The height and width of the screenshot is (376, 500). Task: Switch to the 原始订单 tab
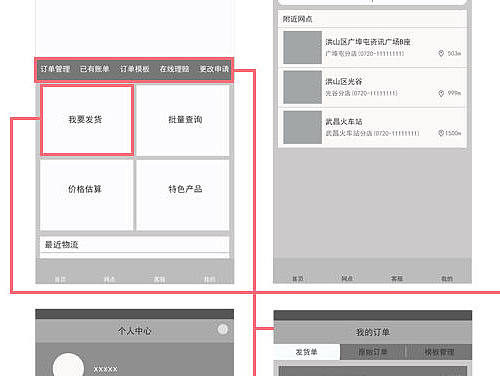373,352
